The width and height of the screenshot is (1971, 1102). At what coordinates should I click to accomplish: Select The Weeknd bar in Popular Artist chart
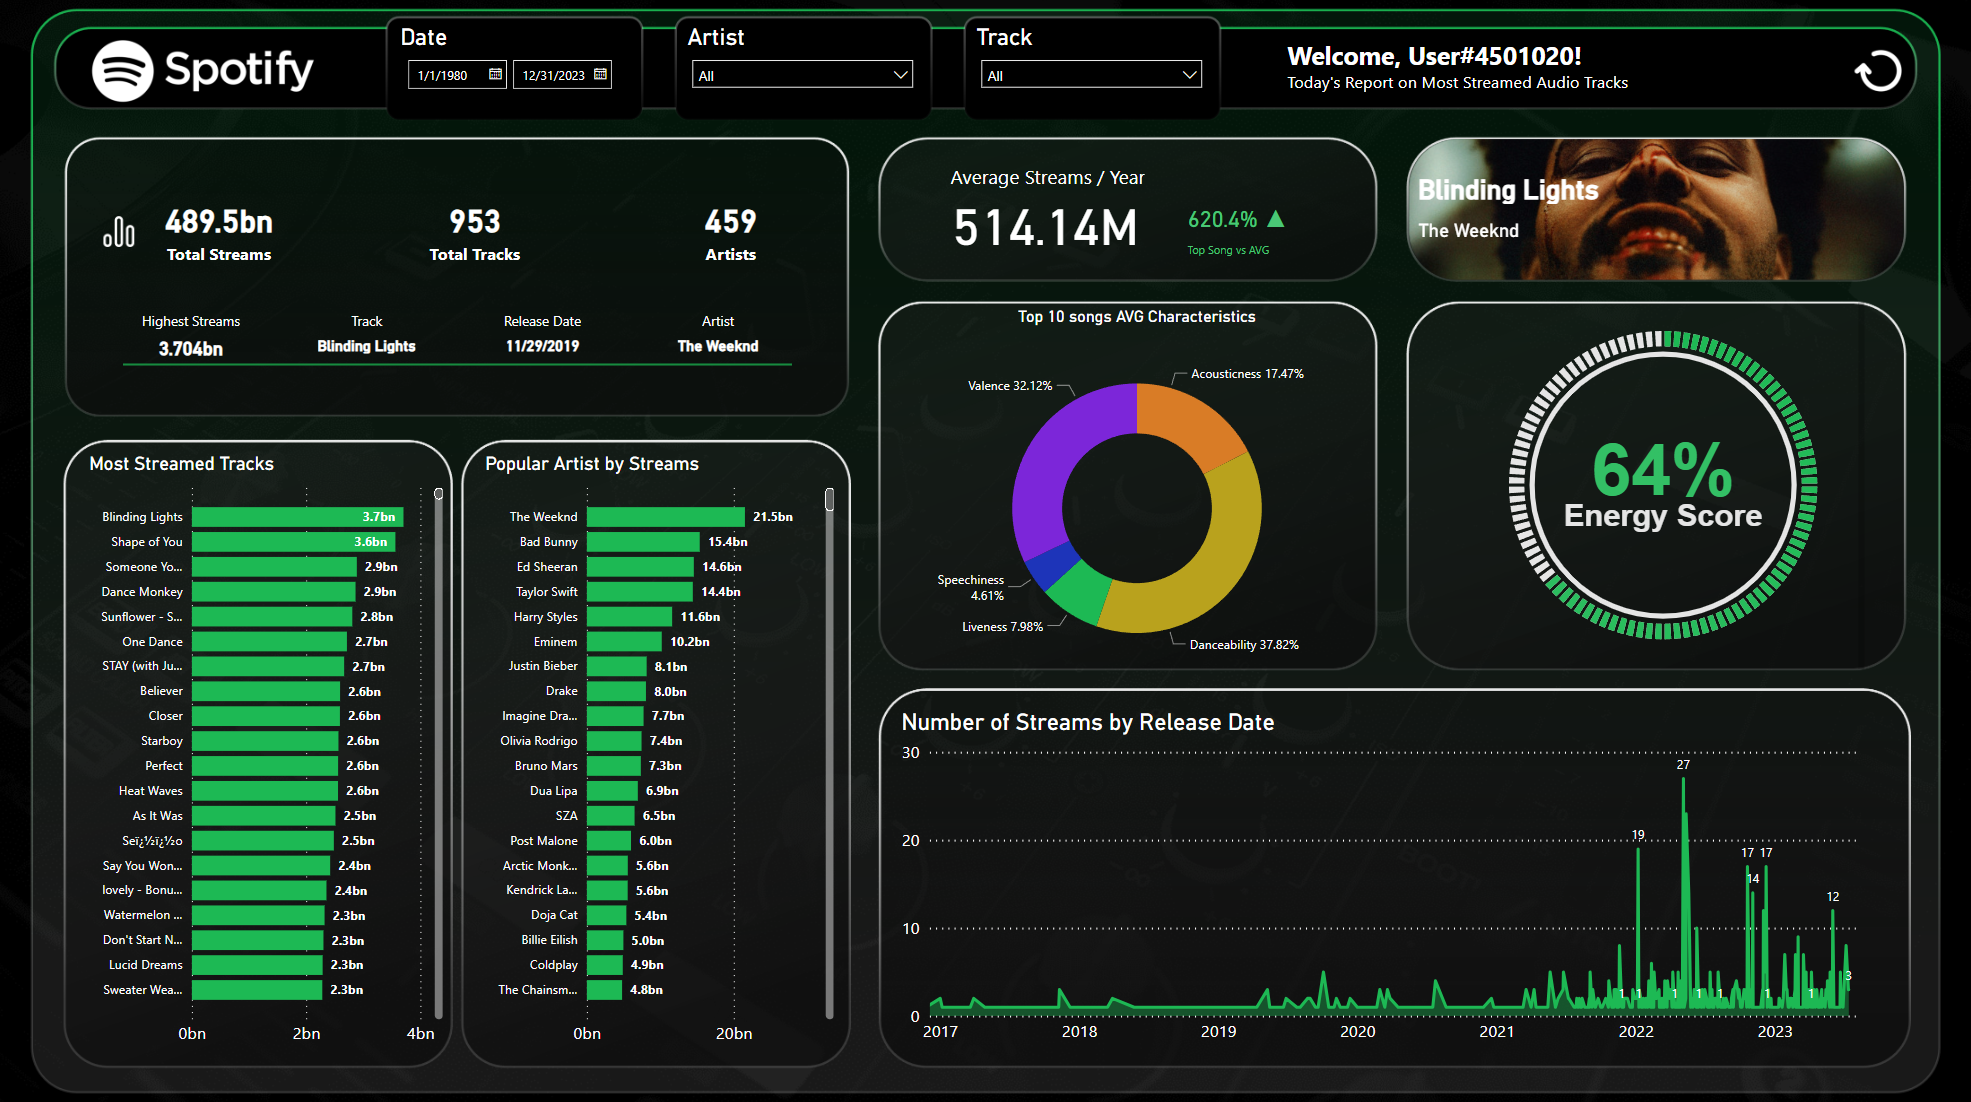(x=665, y=517)
